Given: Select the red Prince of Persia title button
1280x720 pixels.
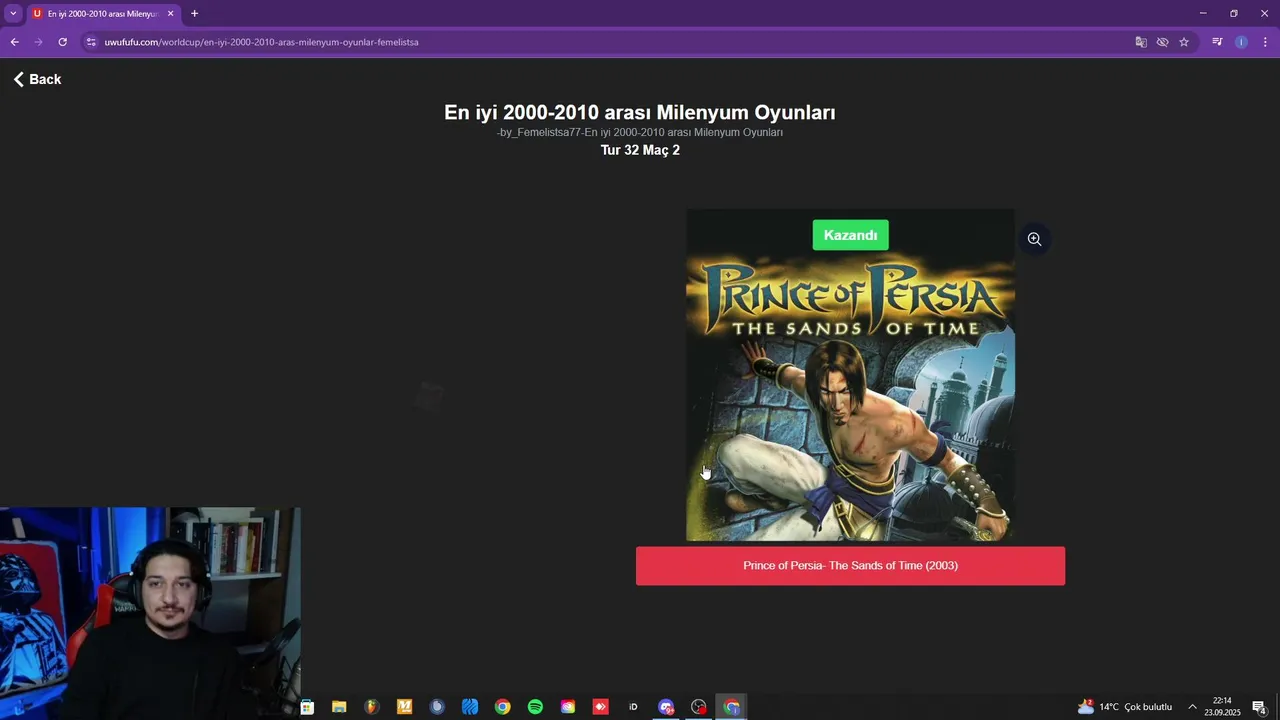Looking at the screenshot, I should tap(850, 566).
